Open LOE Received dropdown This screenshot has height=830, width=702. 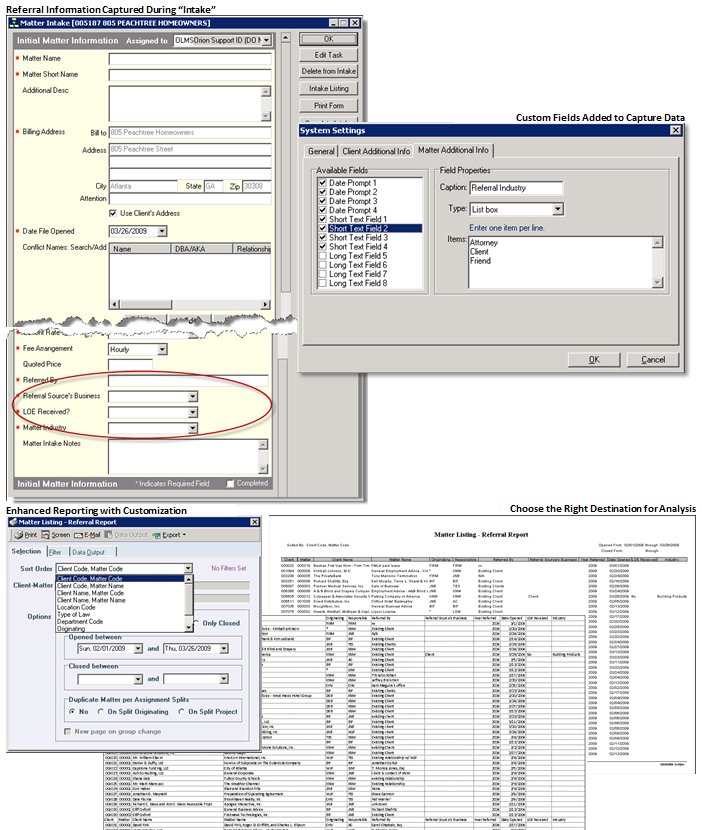193,412
